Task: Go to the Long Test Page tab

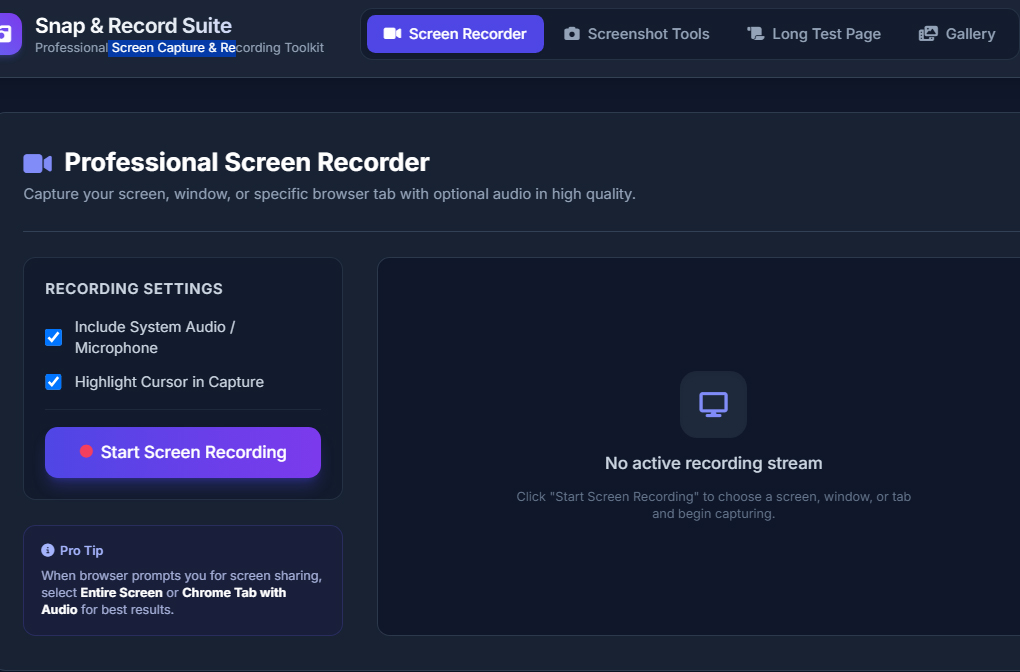Action: pos(814,34)
